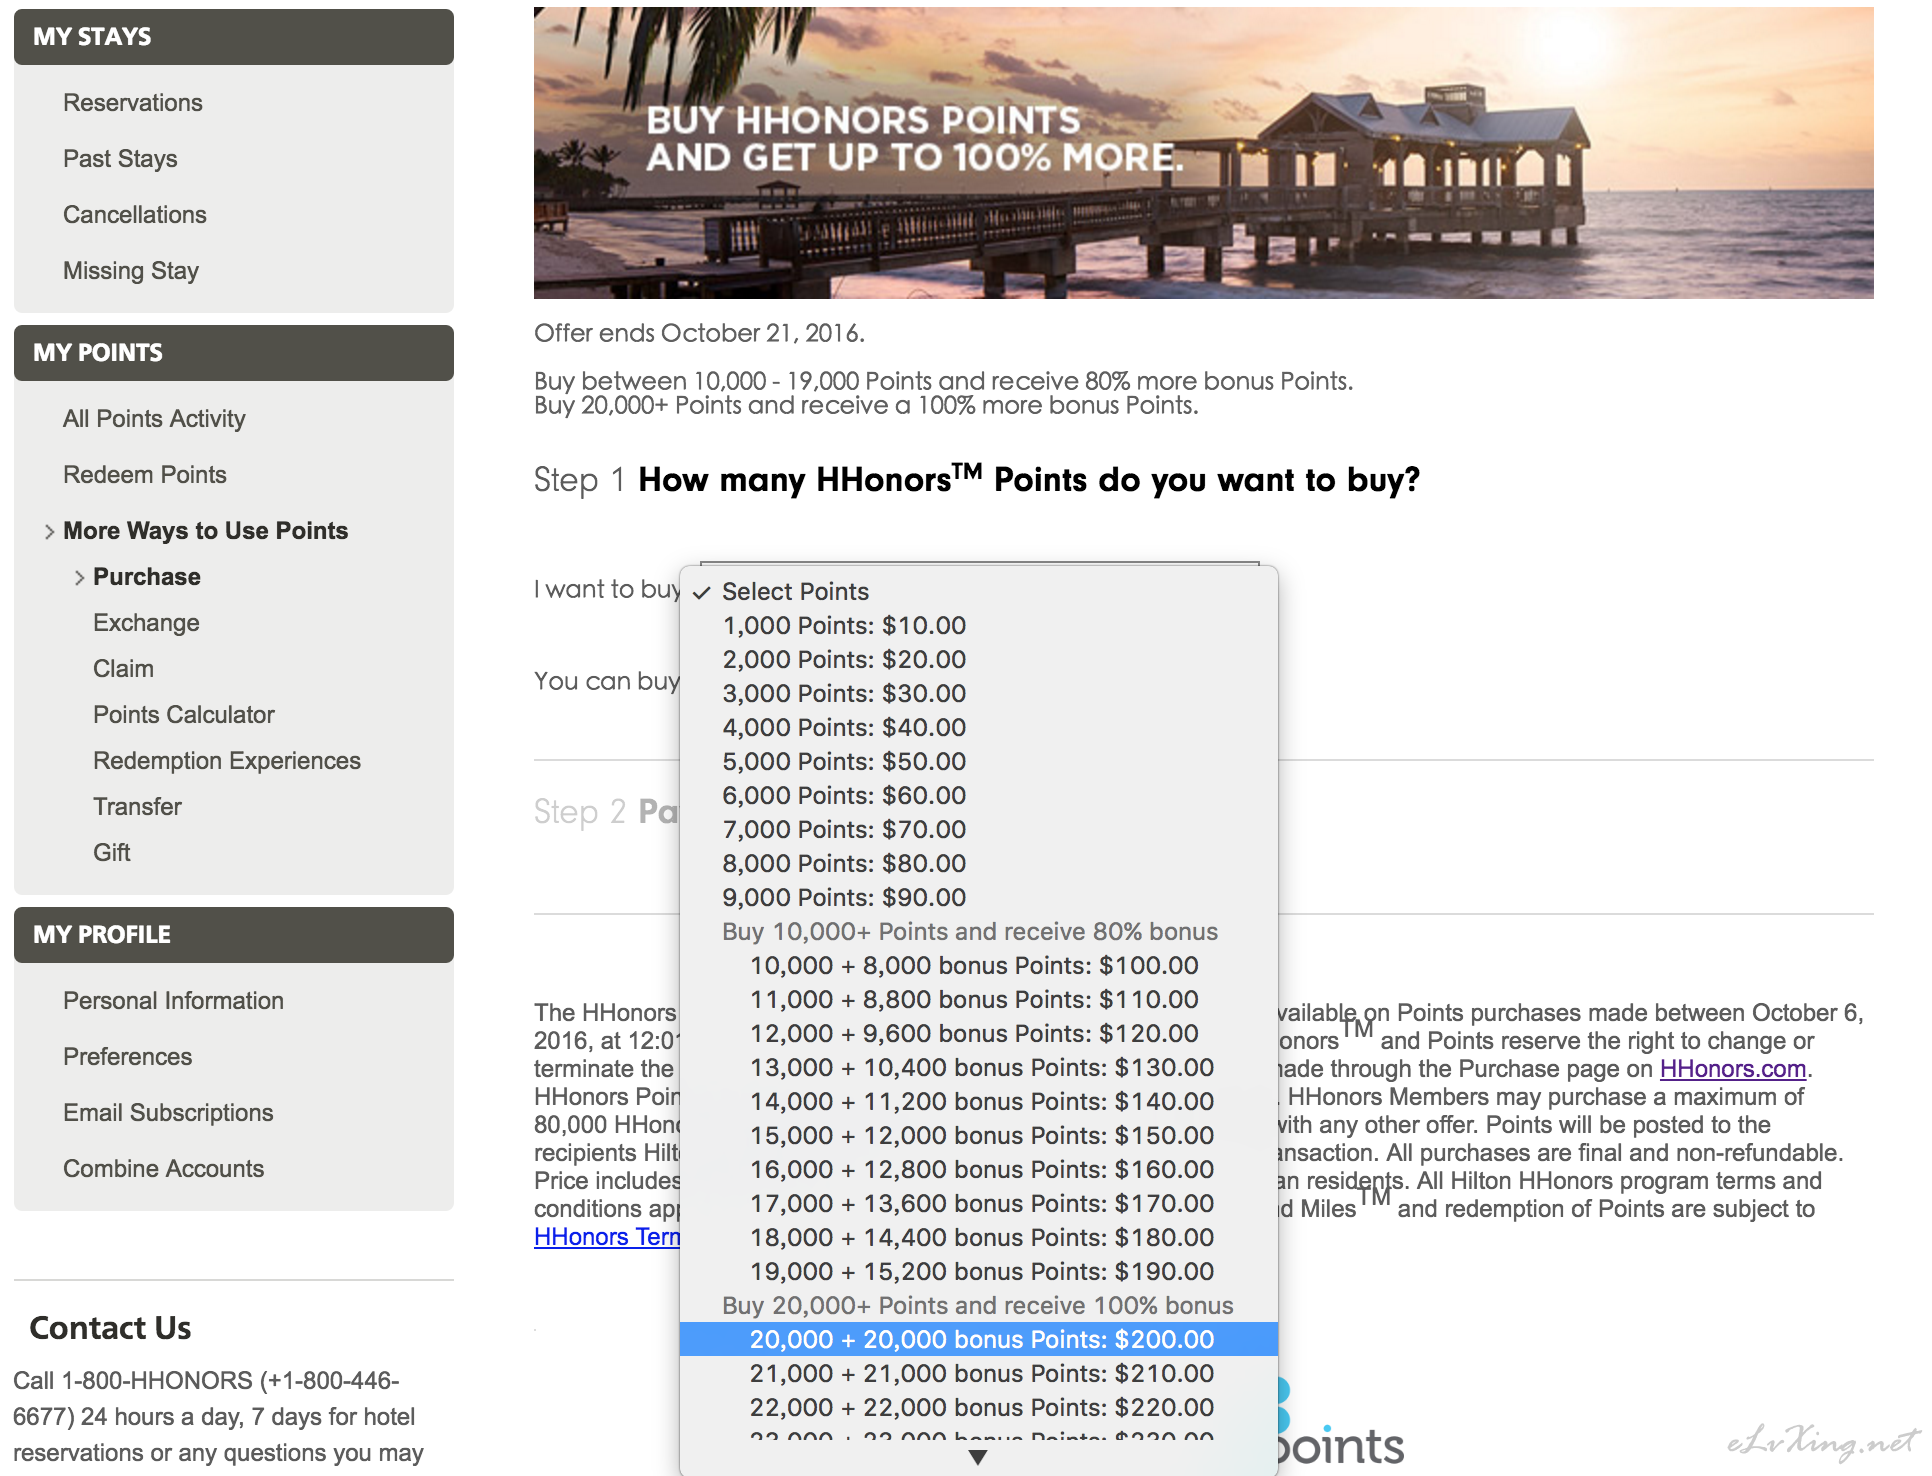1932x1476 pixels.
Task: Click the Buy HHonors Points banner image
Action: [x=1204, y=153]
